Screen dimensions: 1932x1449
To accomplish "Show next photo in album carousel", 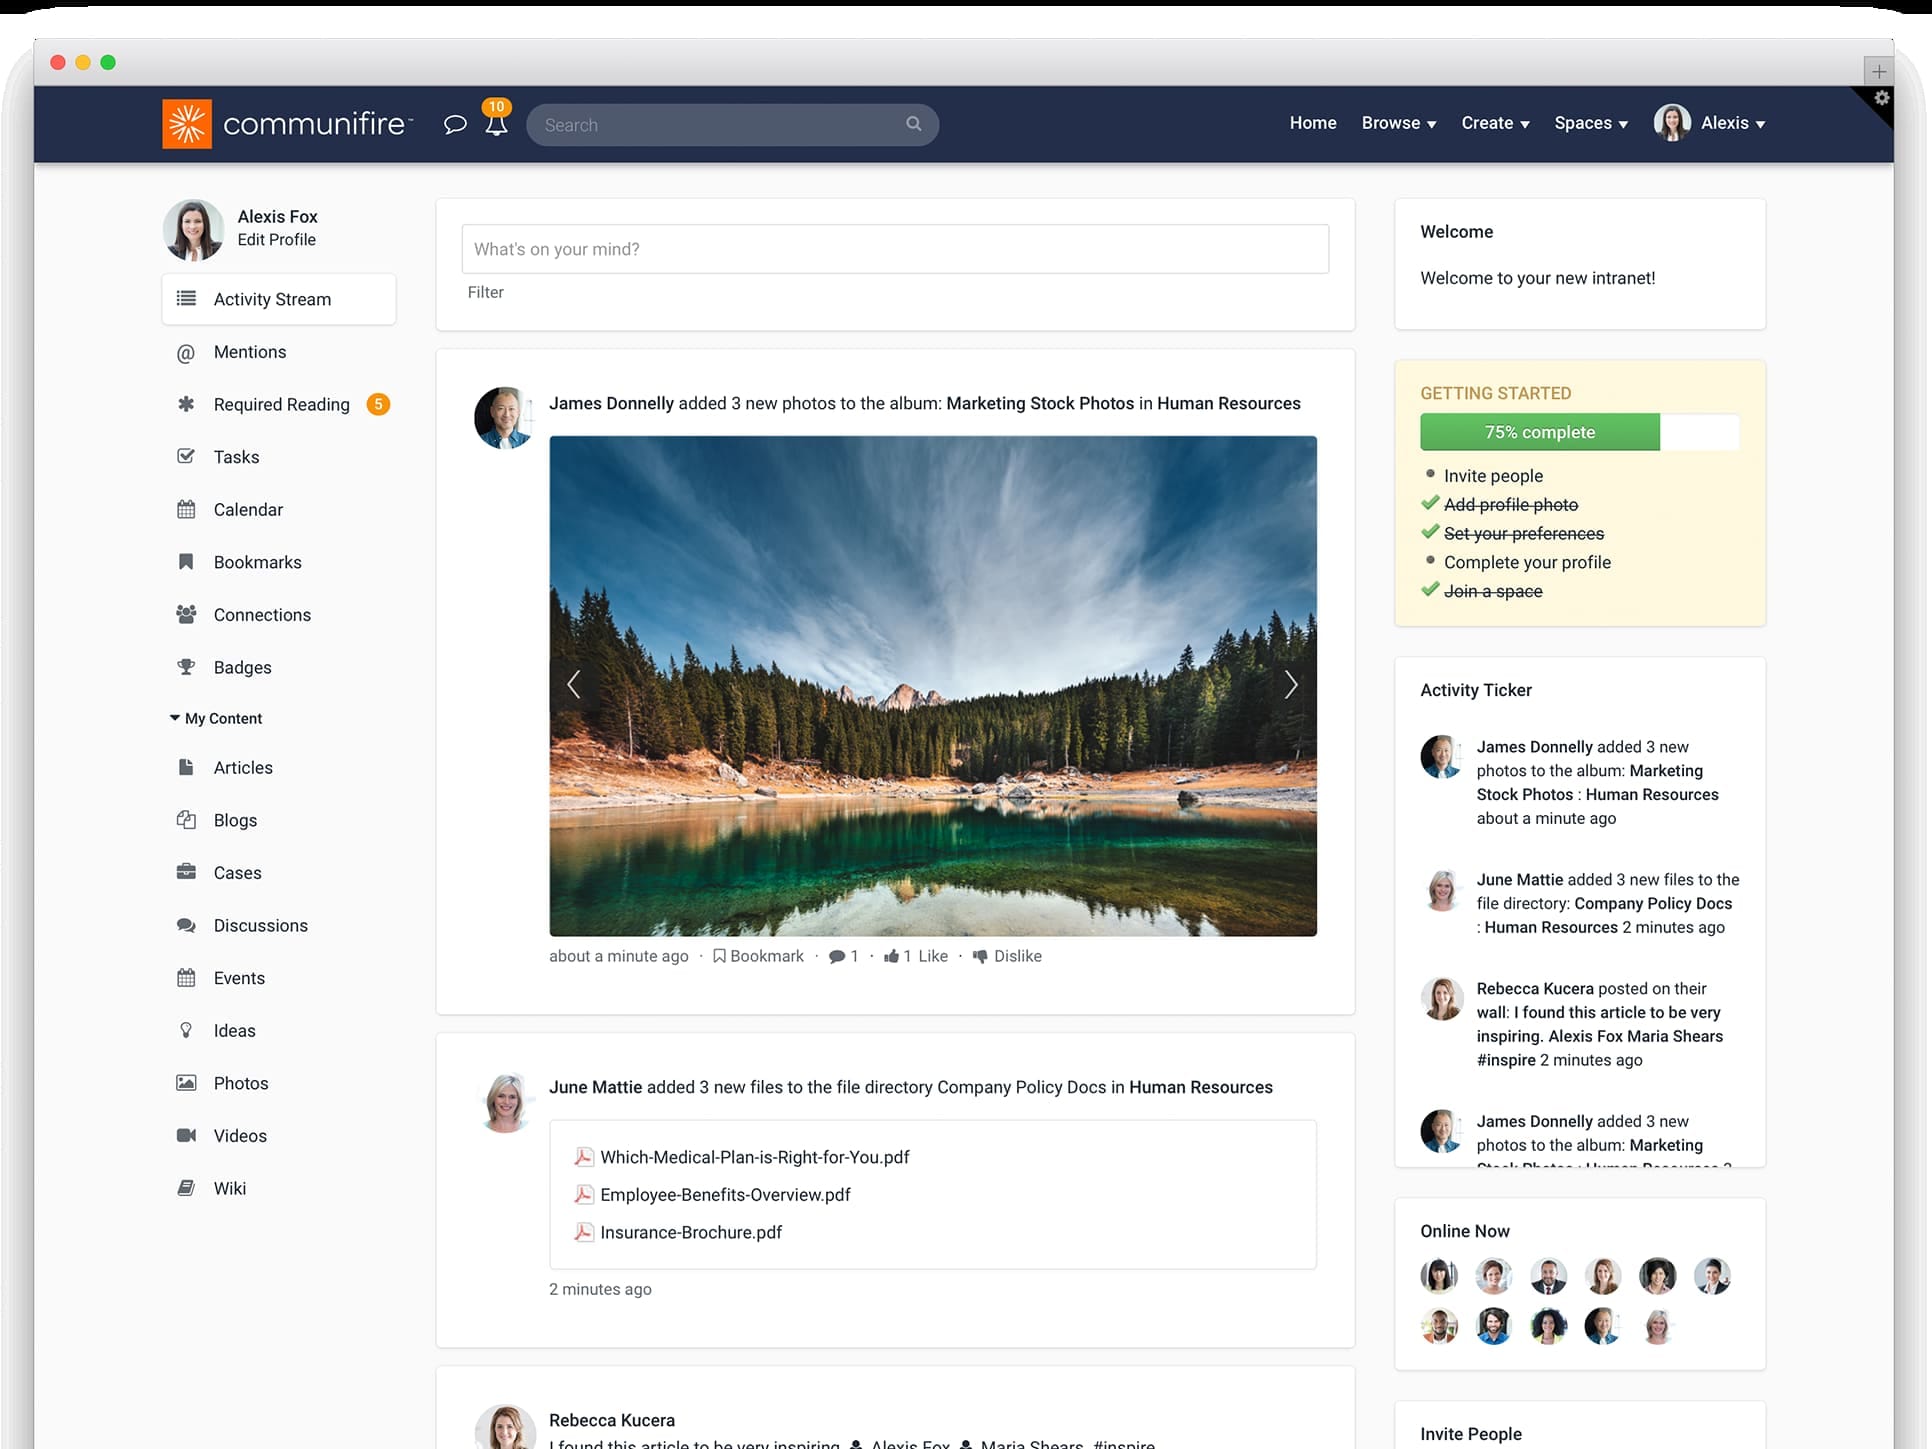I will pos(1291,685).
